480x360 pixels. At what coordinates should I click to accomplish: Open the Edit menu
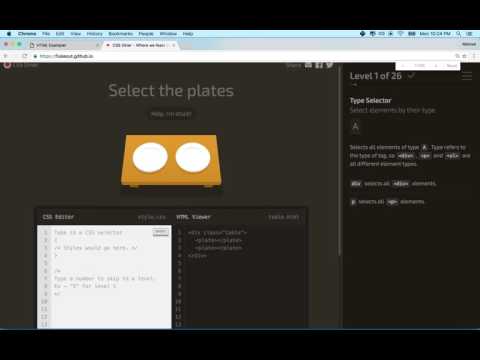tap(60, 34)
